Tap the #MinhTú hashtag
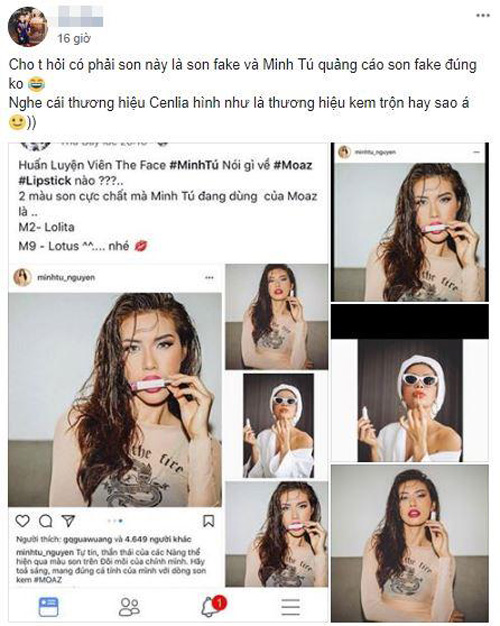The image size is (500, 626). tap(194, 165)
